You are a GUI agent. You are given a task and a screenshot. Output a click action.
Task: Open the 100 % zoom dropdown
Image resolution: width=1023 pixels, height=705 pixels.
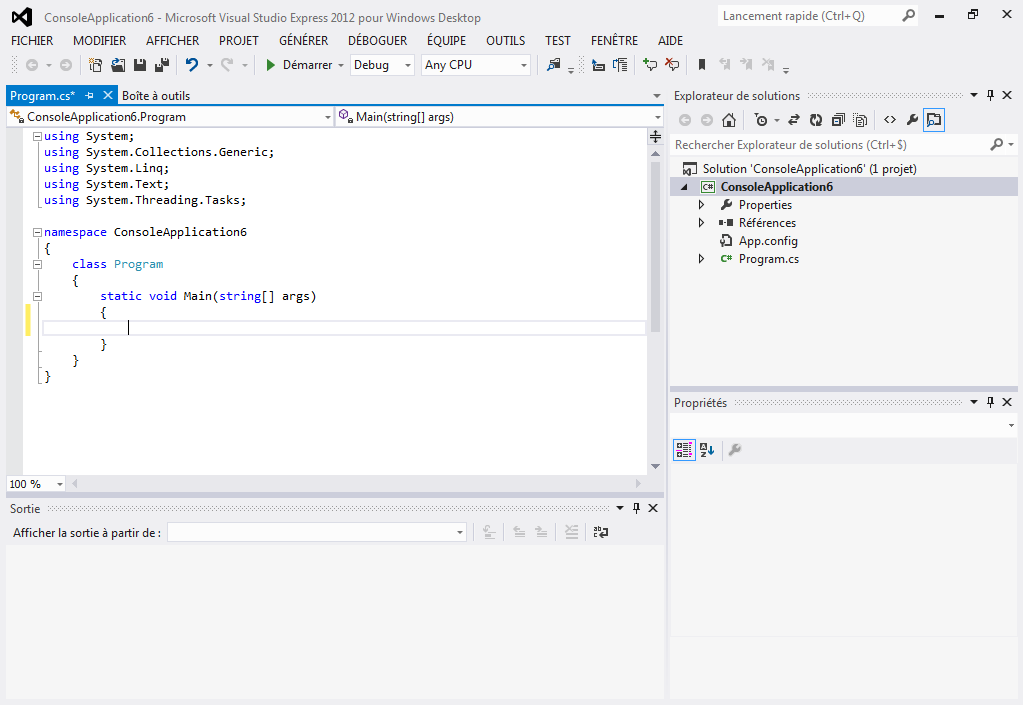(x=37, y=484)
